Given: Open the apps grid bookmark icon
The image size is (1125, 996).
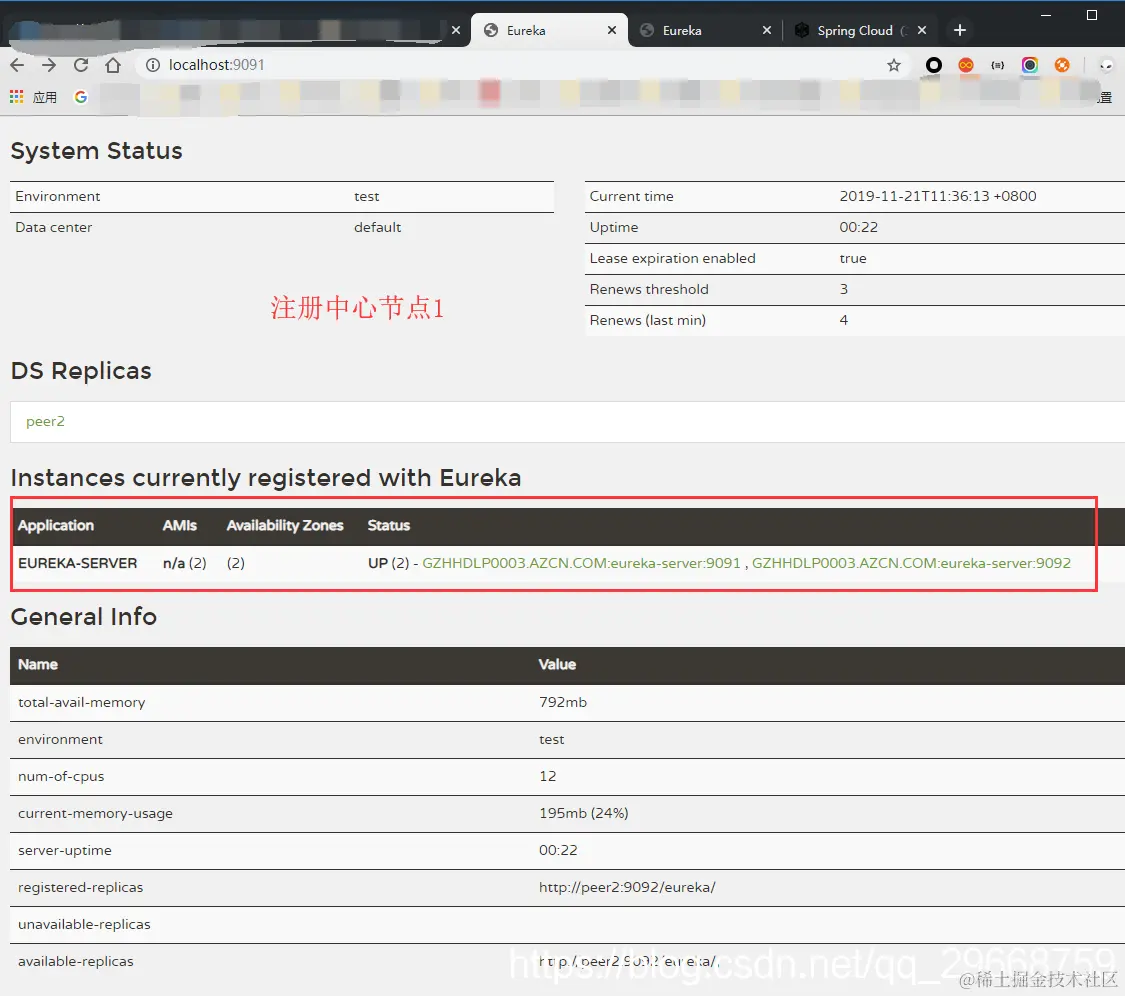Looking at the screenshot, I should point(17,97).
